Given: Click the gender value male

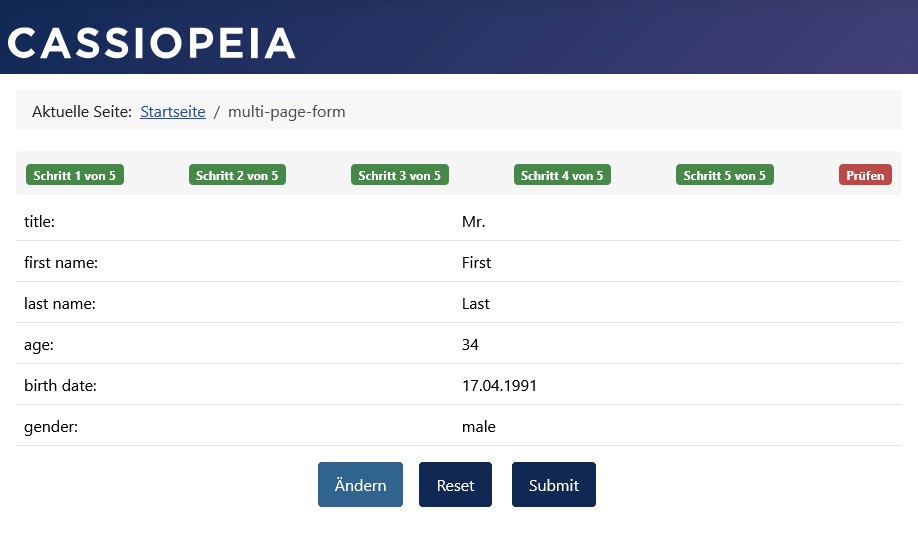Looking at the screenshot, I should (x=478, y=427).
